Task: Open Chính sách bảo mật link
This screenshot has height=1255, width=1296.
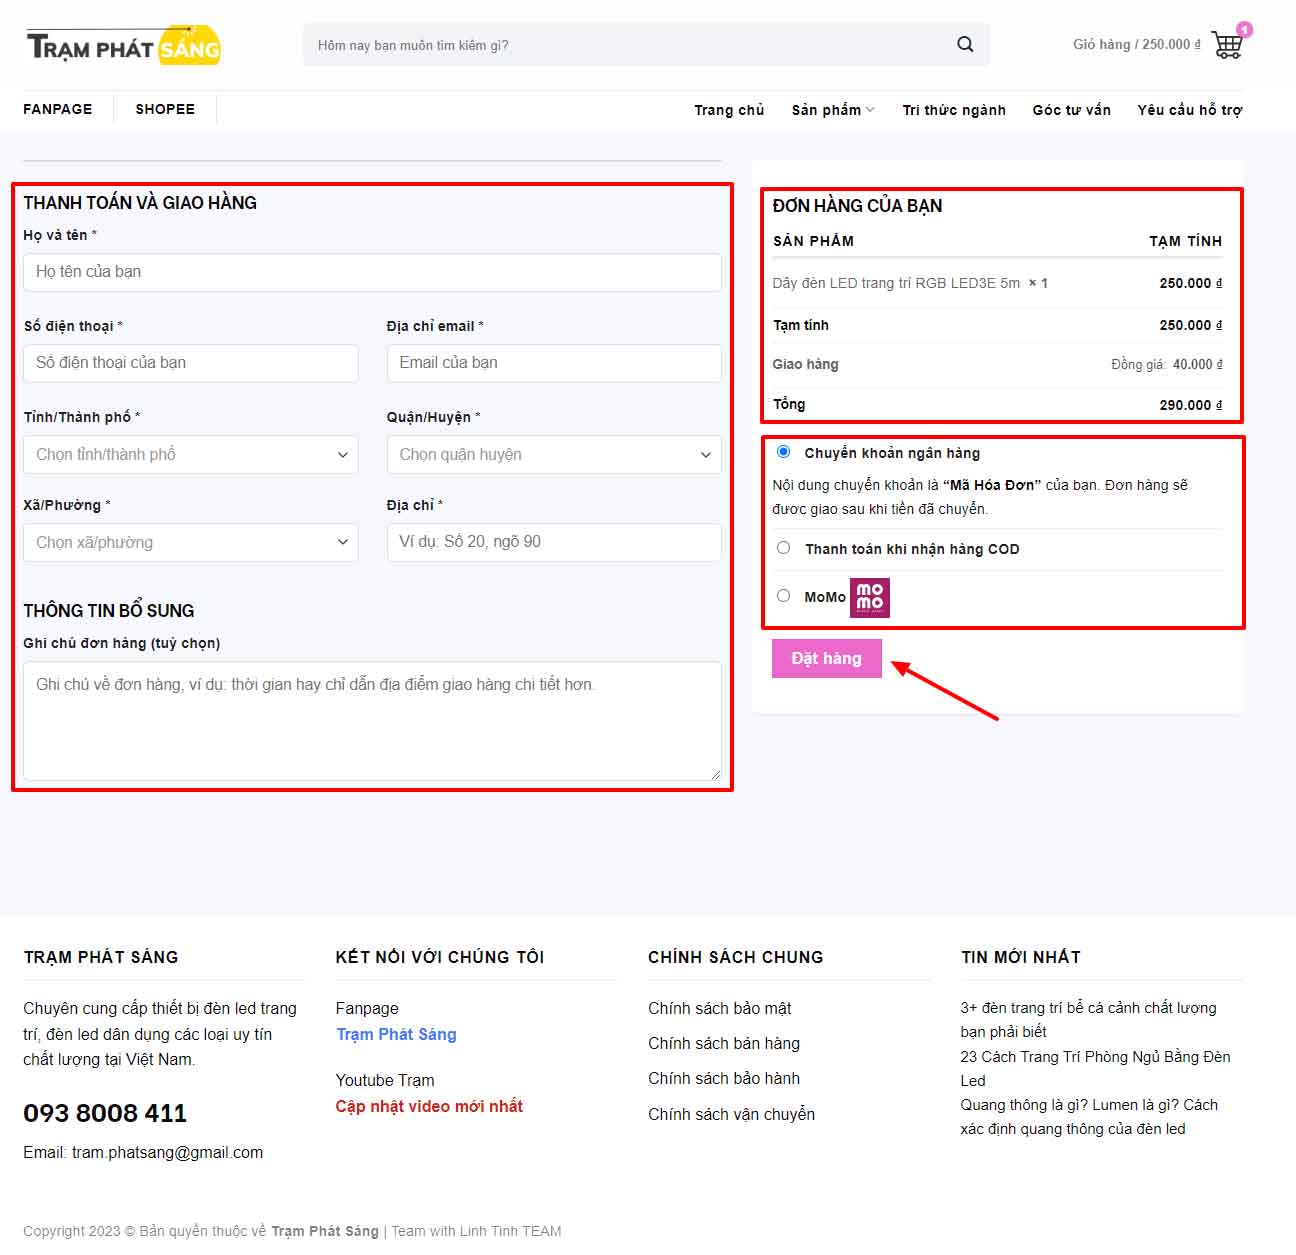Action: (x=720, y=1008)
